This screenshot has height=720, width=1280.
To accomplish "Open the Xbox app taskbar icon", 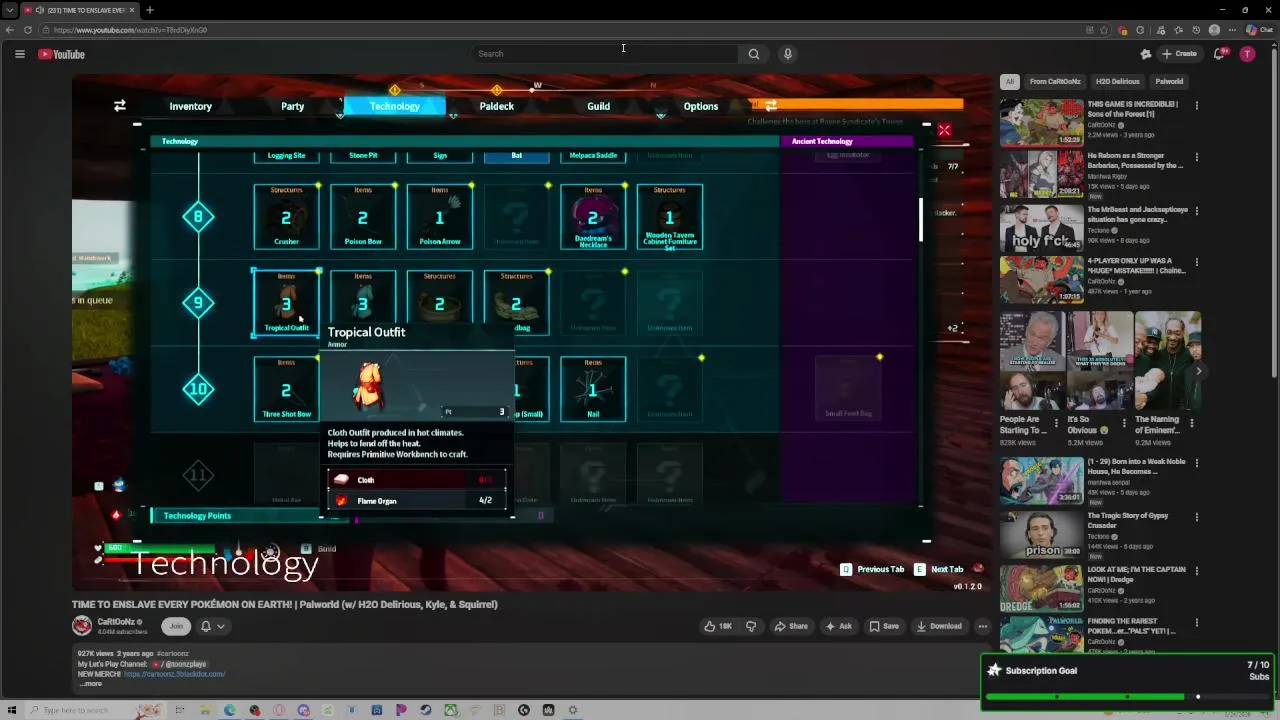I will [450, 710].
